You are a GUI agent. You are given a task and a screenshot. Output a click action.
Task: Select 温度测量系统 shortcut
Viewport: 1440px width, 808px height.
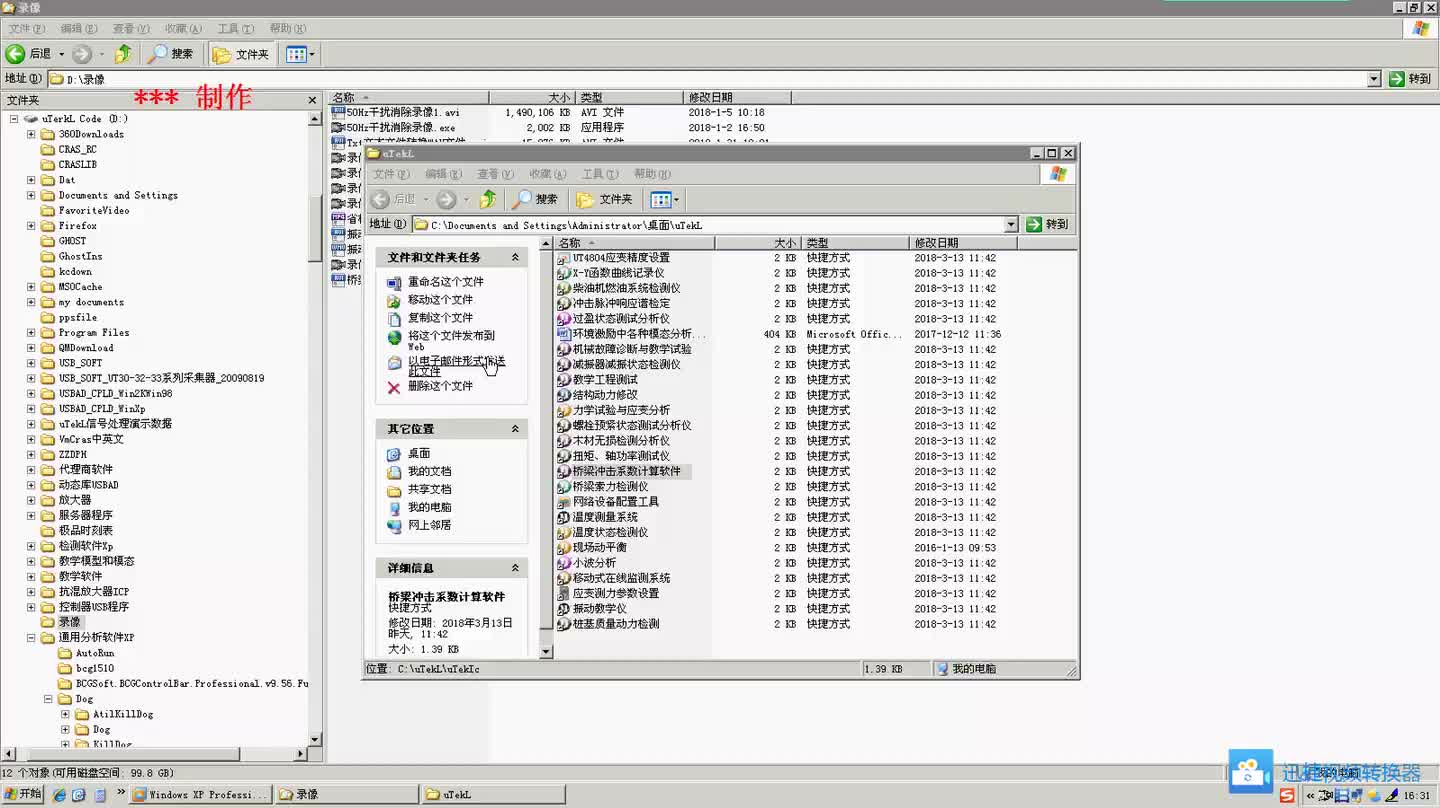pyautogui.click(x=597, y=517)
